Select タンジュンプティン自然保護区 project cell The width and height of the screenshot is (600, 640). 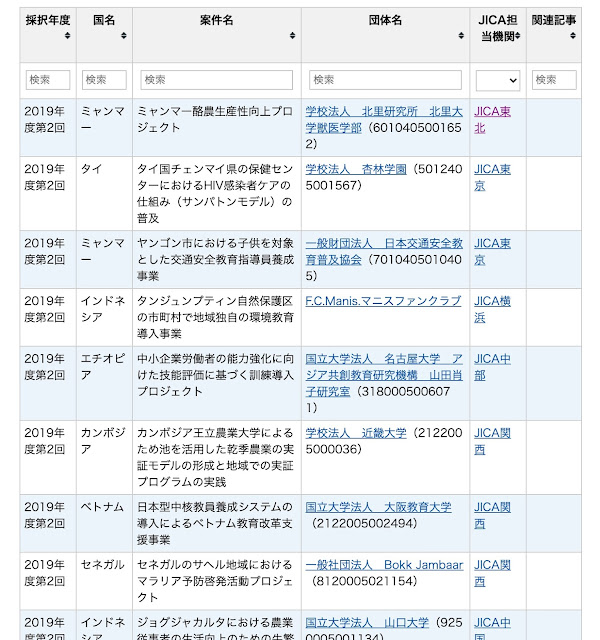click(217, 318)
